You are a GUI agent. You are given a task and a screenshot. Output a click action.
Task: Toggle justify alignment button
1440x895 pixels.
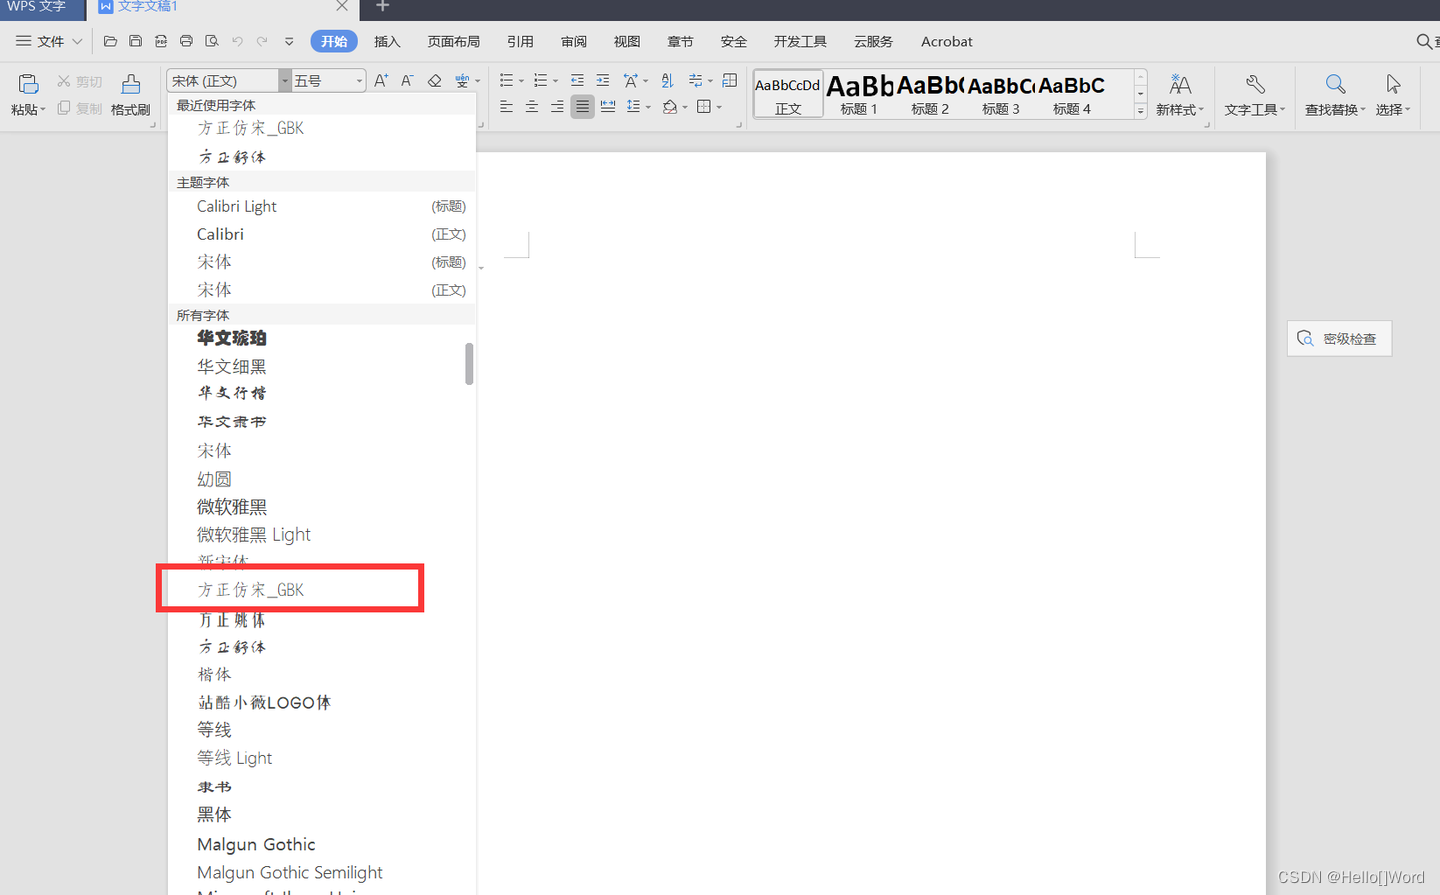click(582, 106)
